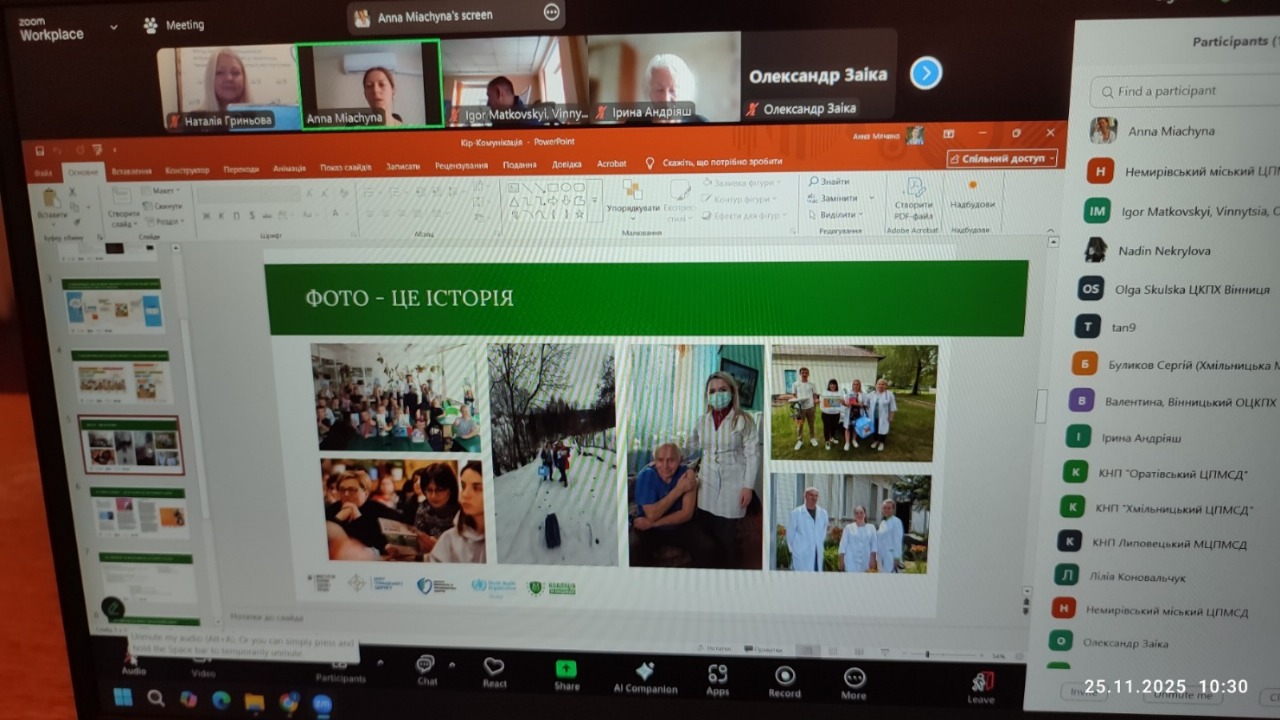
Task: Open the Zoom Chat panel
Action: pos(426,667)
